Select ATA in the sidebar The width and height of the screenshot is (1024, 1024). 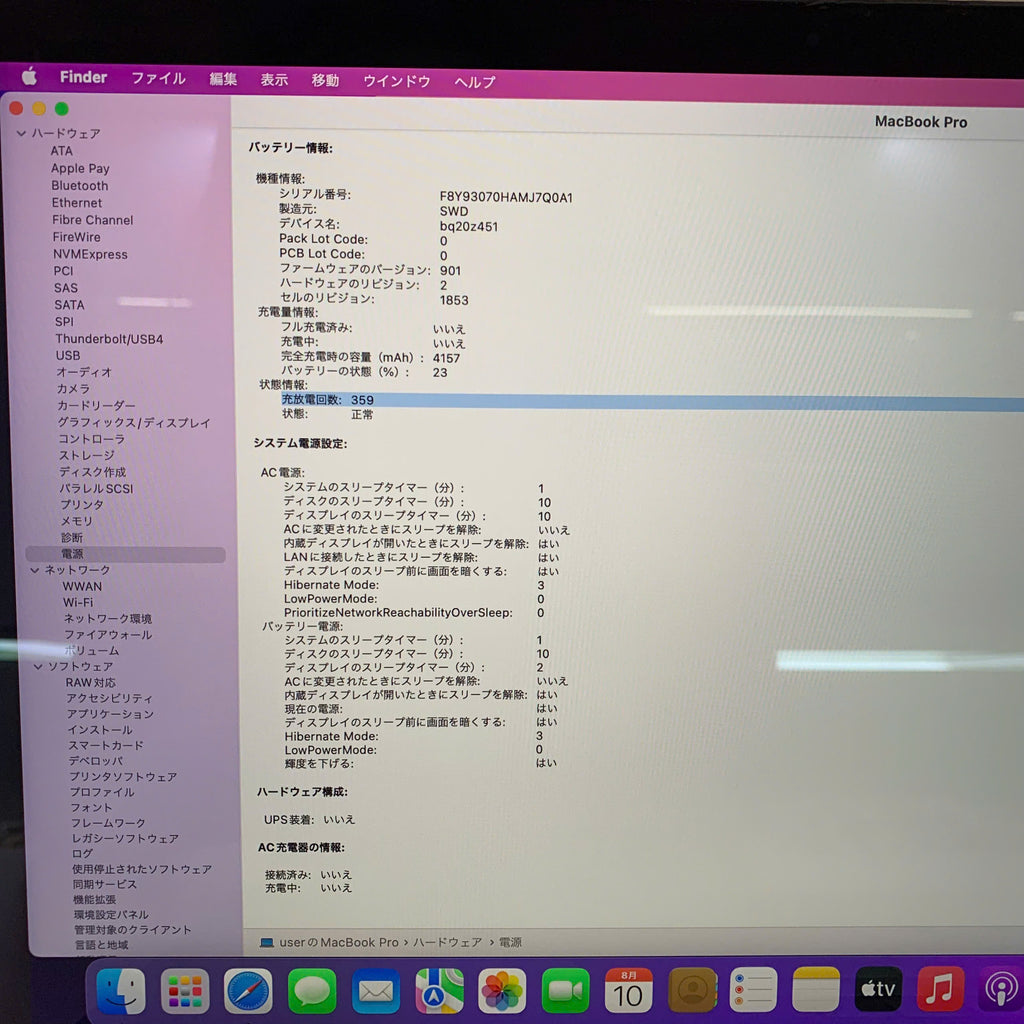(62, 151)
